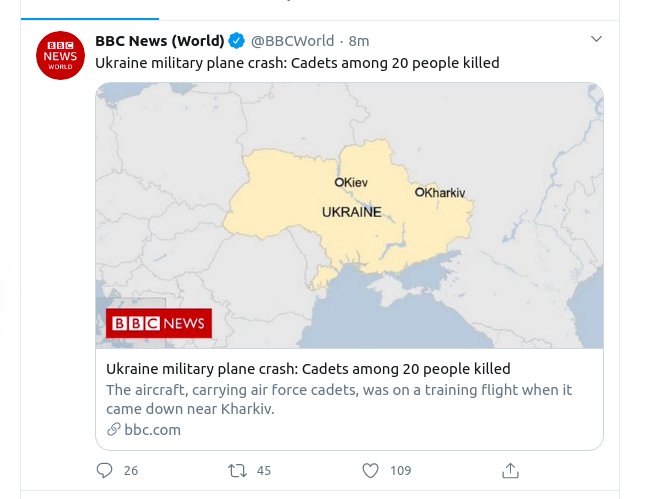This screenshot has height=499, width=645.
Task: Open the BBC News (World) account name
Action: (x=159, y=41)
